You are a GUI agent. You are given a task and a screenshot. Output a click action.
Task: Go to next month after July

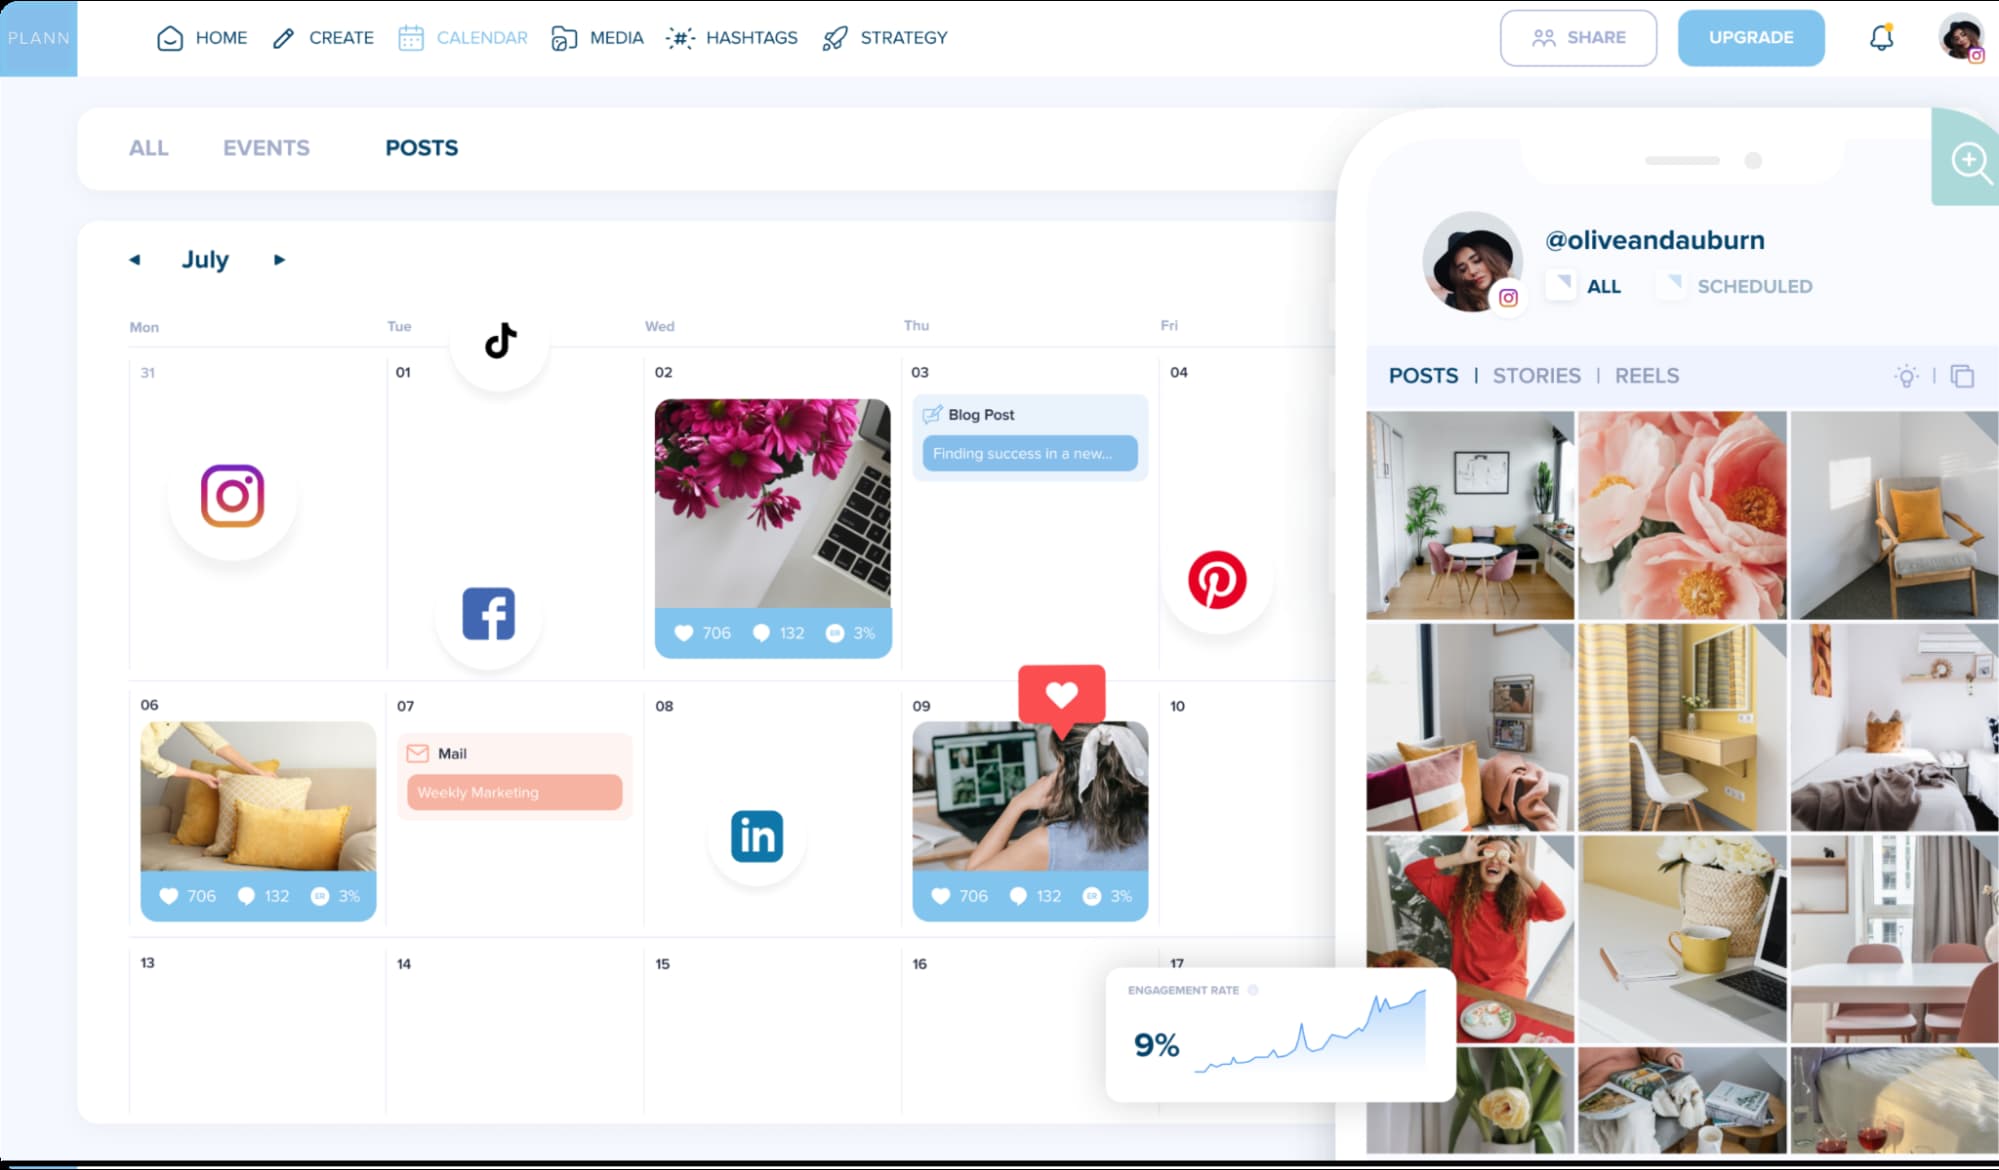pos(279,260)
